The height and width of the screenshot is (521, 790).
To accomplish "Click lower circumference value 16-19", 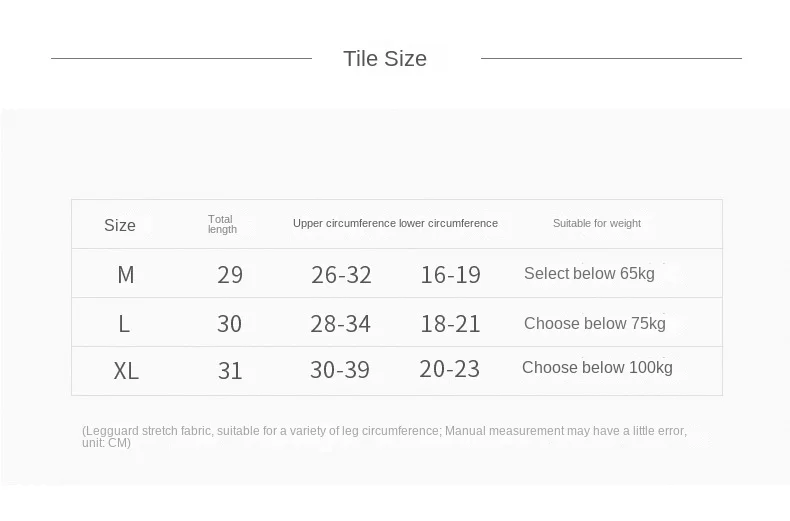I will click(450, 275).
